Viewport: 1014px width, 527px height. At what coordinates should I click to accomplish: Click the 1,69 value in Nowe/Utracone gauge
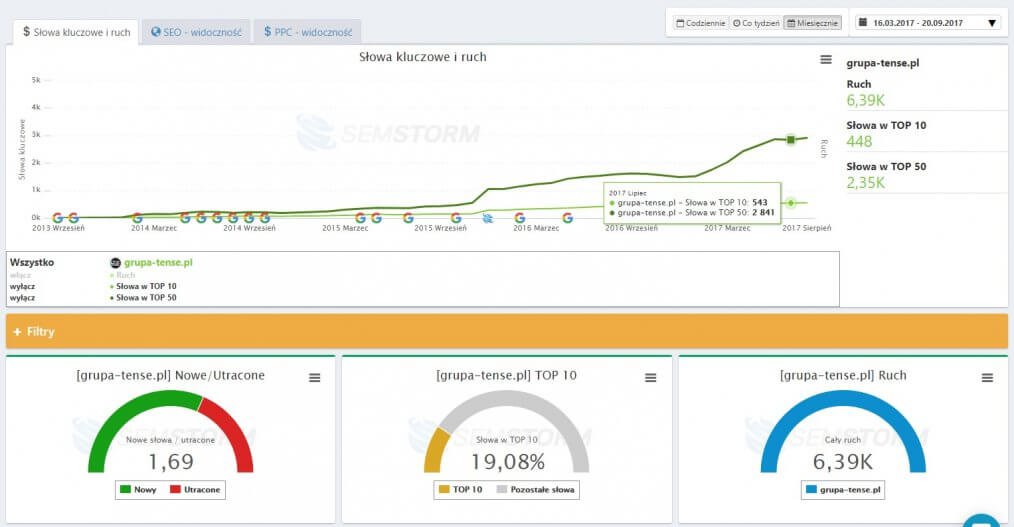pos(171,462)
